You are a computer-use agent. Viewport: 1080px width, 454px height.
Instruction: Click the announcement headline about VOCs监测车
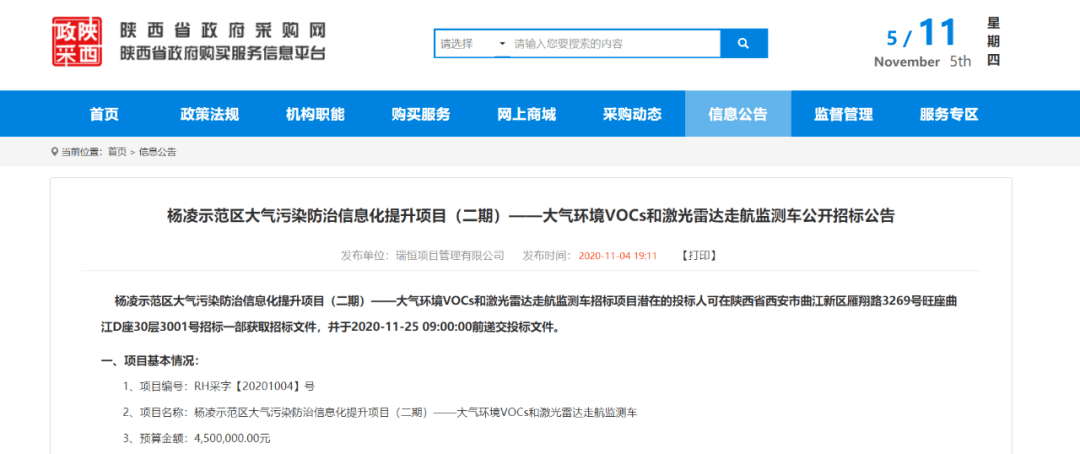[x=530, y=216]
